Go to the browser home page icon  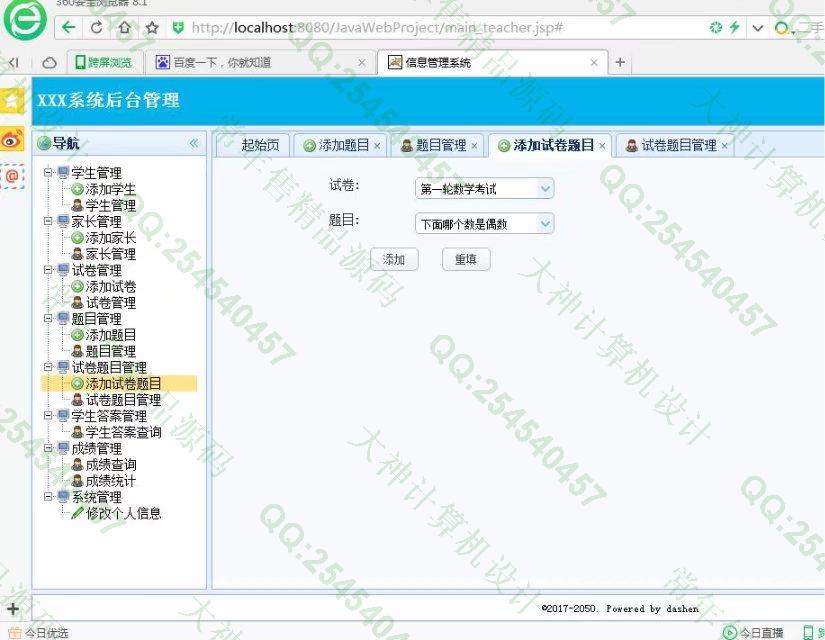point(125,27)
